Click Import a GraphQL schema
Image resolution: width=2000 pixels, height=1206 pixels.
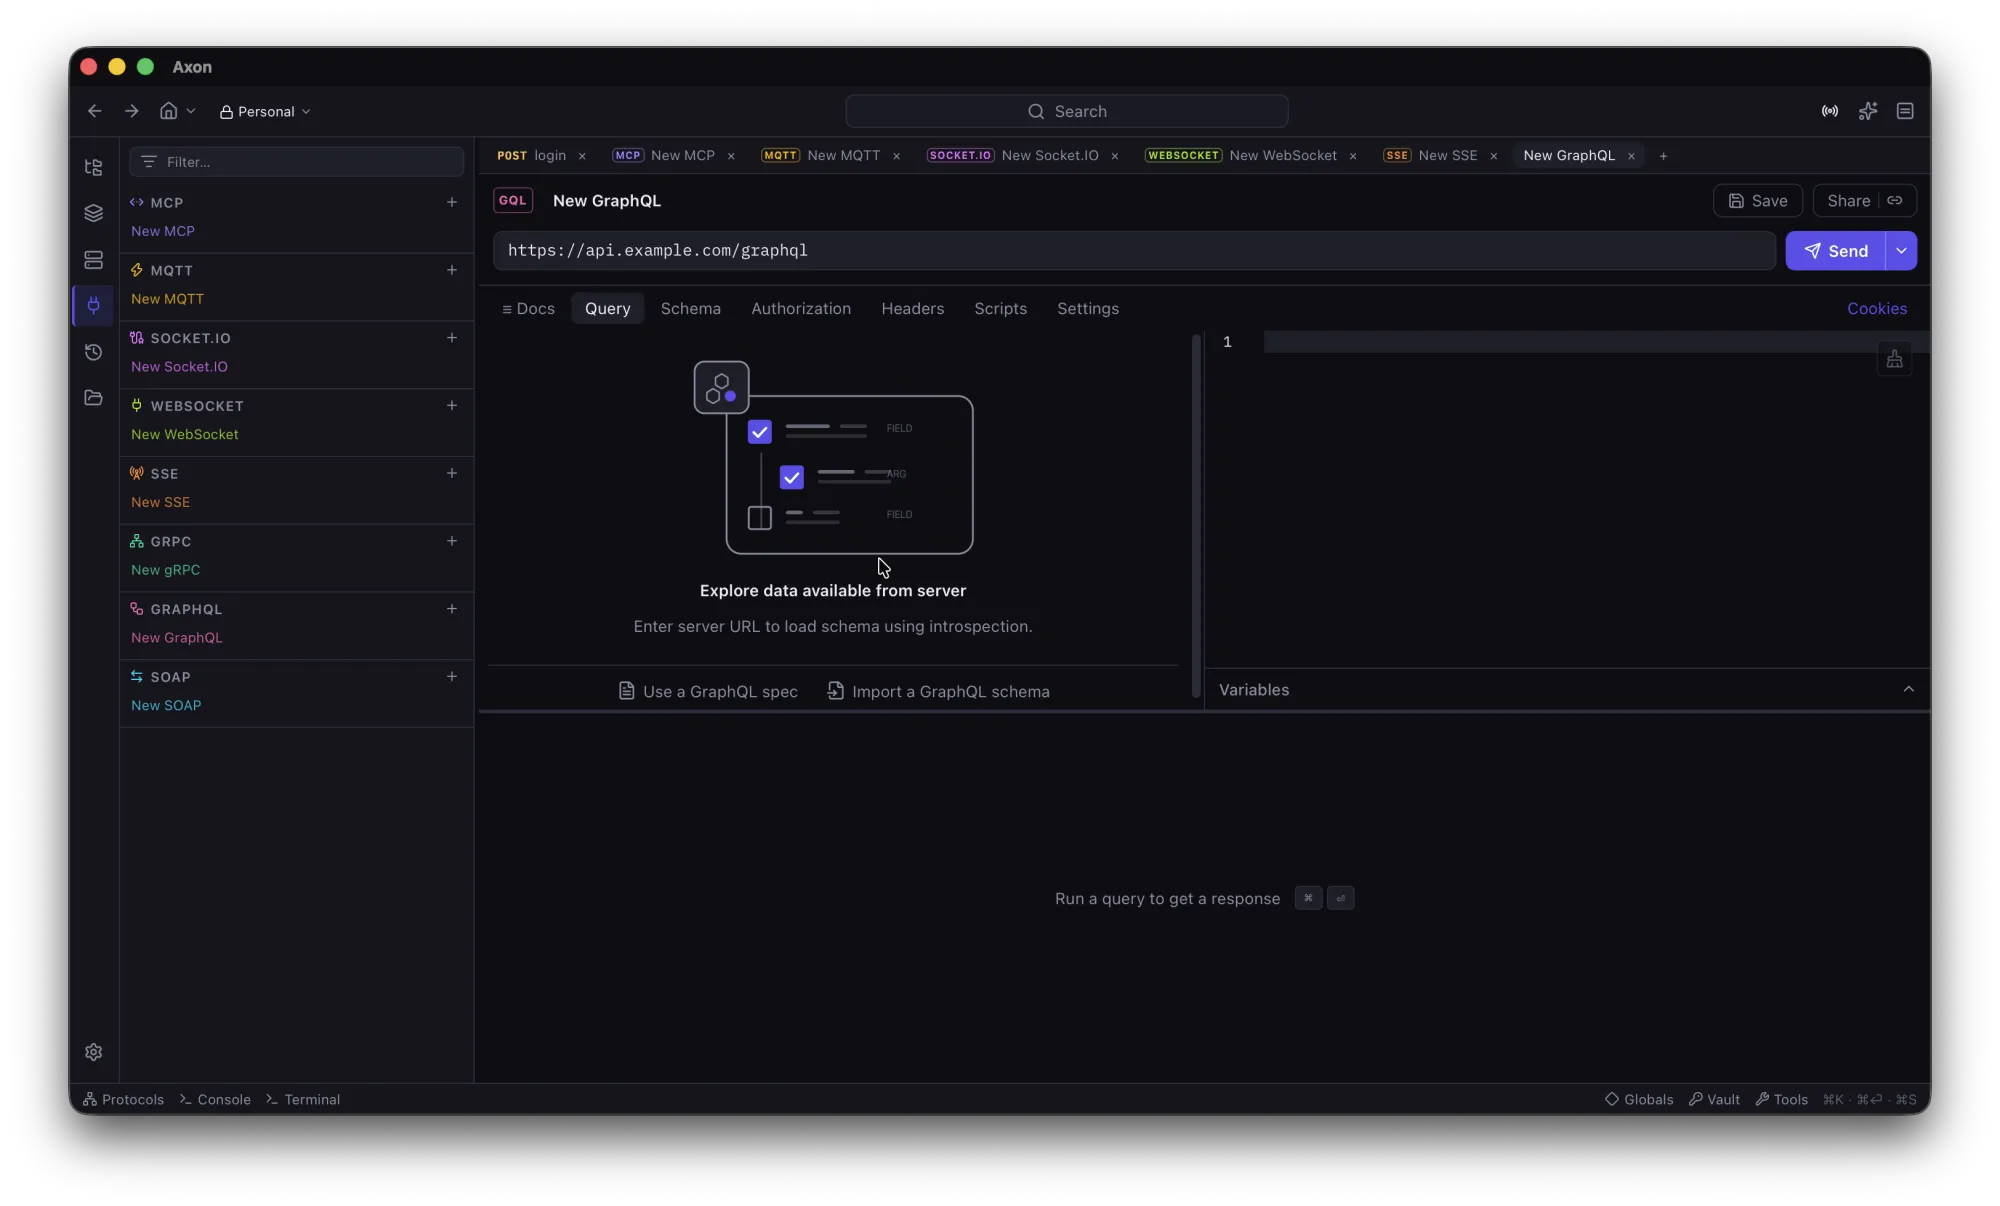938,691
